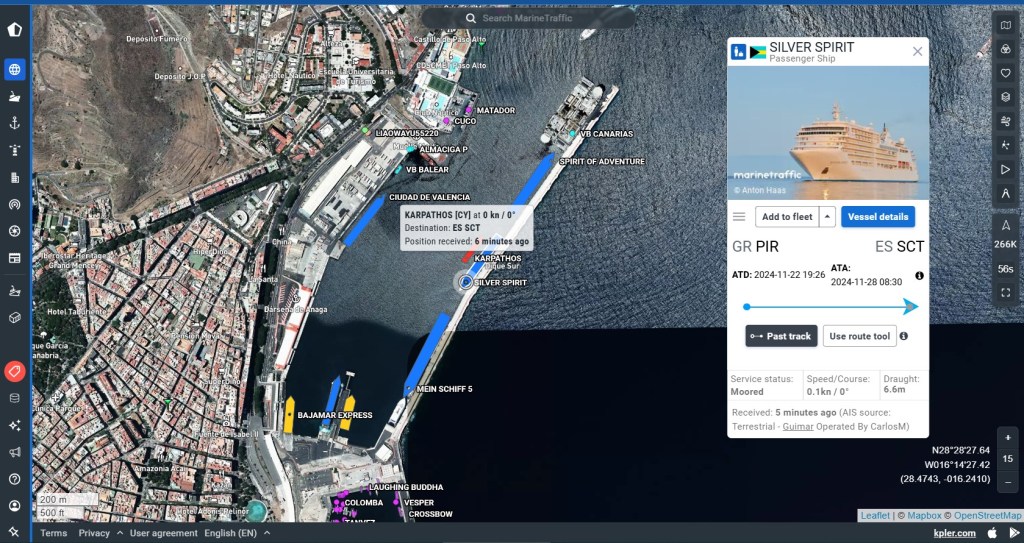This screenshot has height=543, width=1024.
Task: Click the Vessel details button
Action: 877,217
